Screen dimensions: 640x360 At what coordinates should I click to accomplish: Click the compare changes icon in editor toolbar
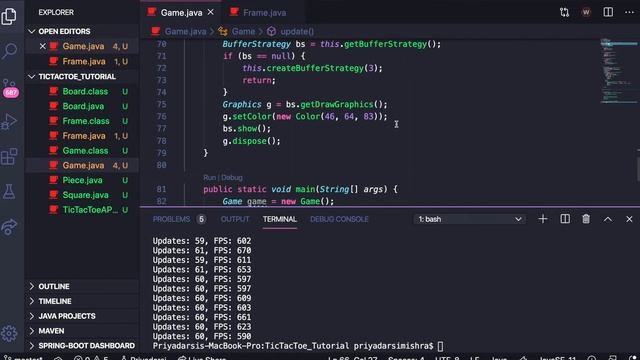point(564,12)
